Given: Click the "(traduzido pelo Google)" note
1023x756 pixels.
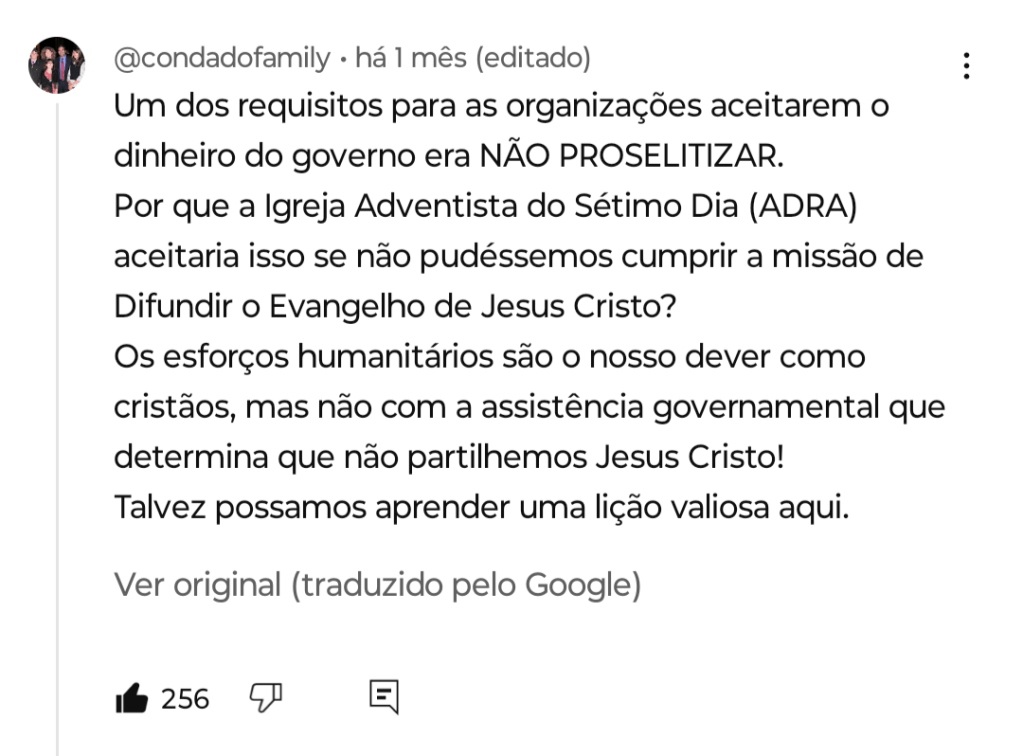Looking at the screenshot, I should tap(465, 585).
